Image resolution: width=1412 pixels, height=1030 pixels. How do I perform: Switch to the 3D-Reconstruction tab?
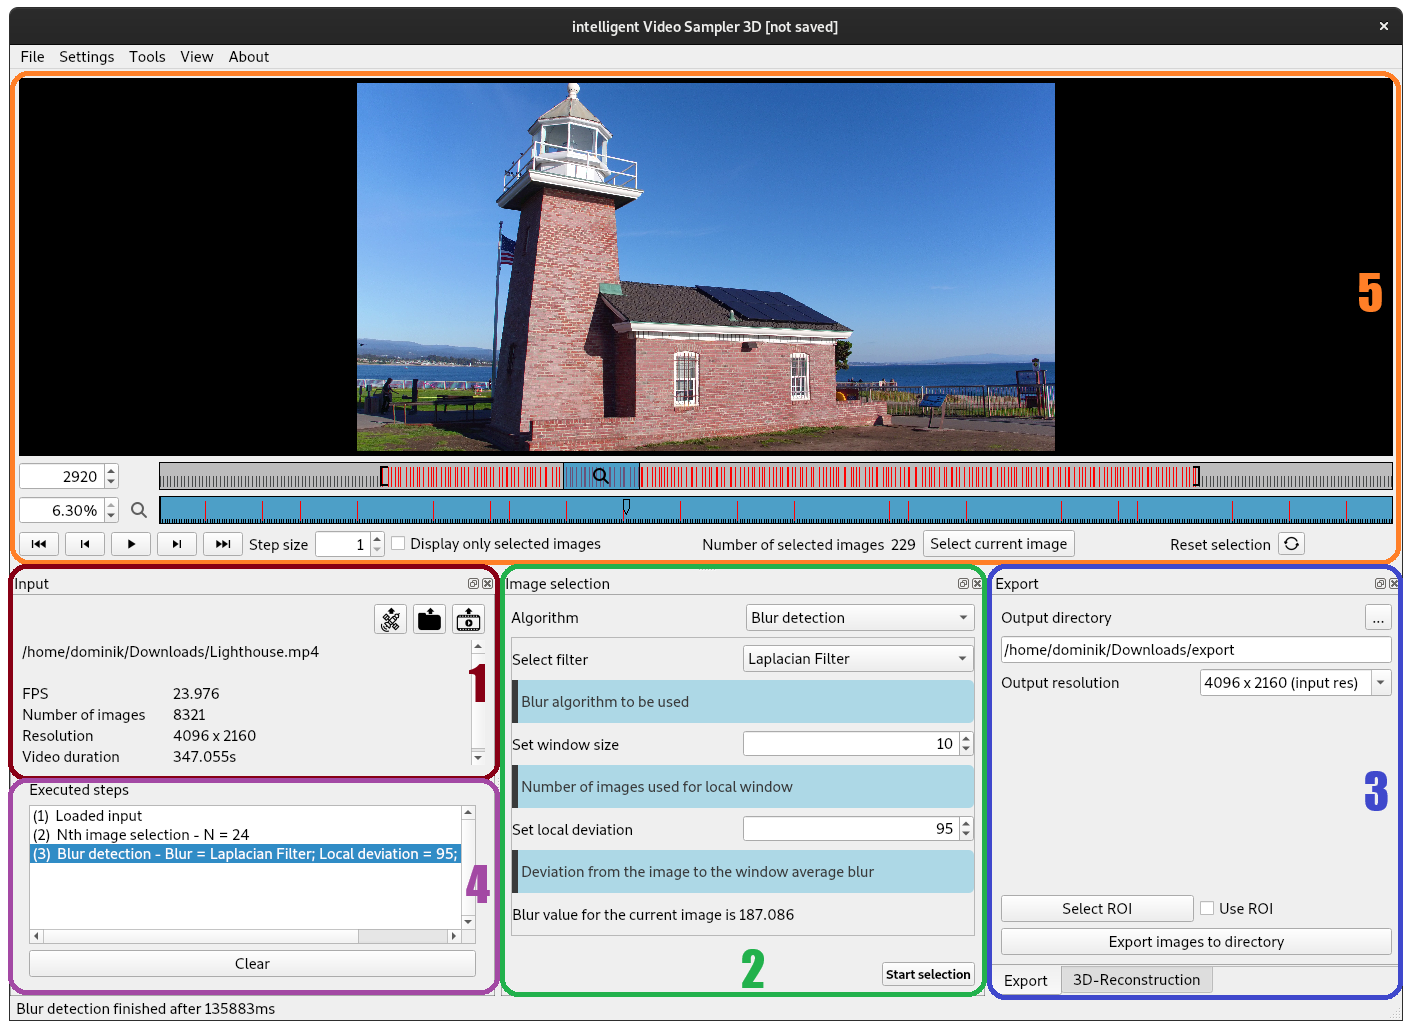pos(1136,980)
